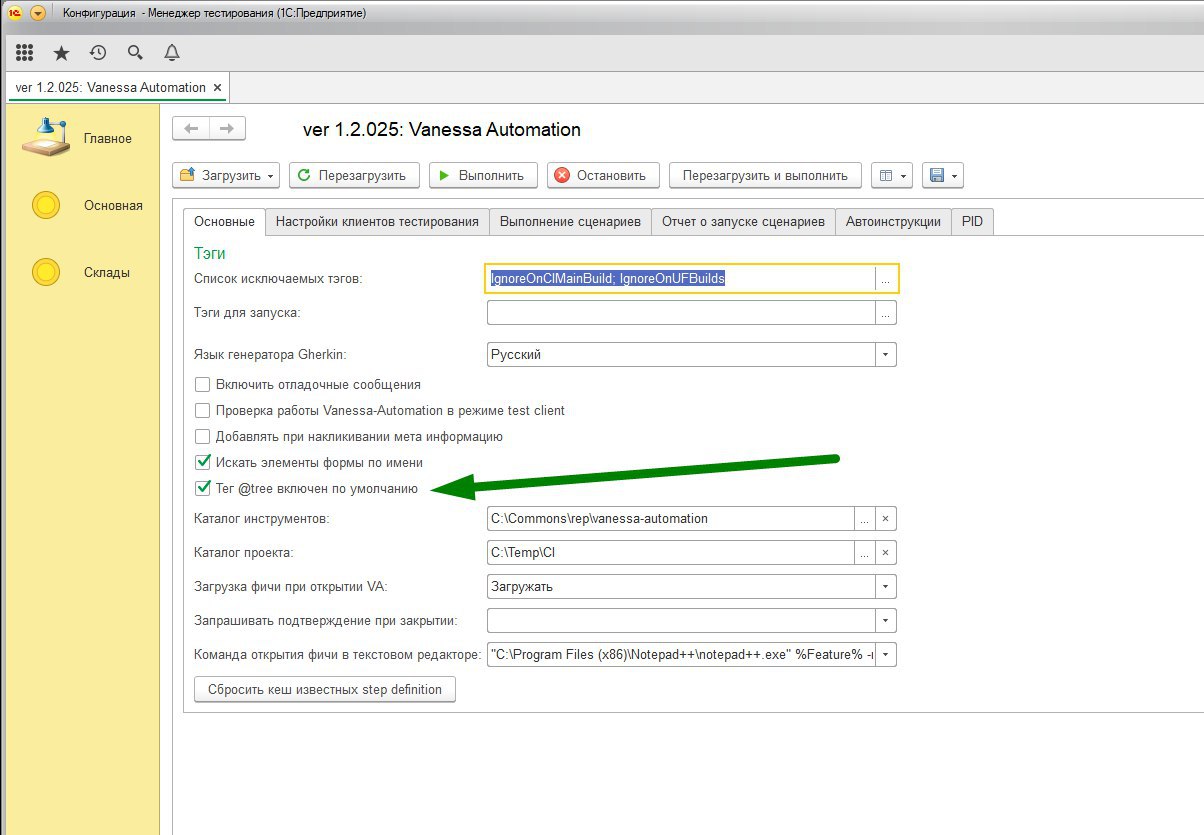The image size is (1204, 835).
Task: Click Тэги для запуска field
Action: [680, 313]
